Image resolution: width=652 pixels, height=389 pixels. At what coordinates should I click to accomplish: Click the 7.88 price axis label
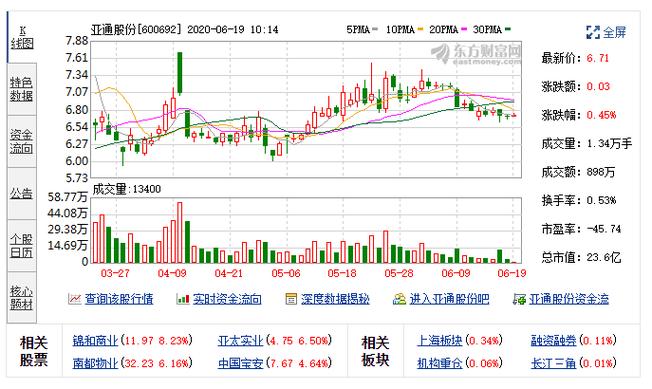pos(77,41)
